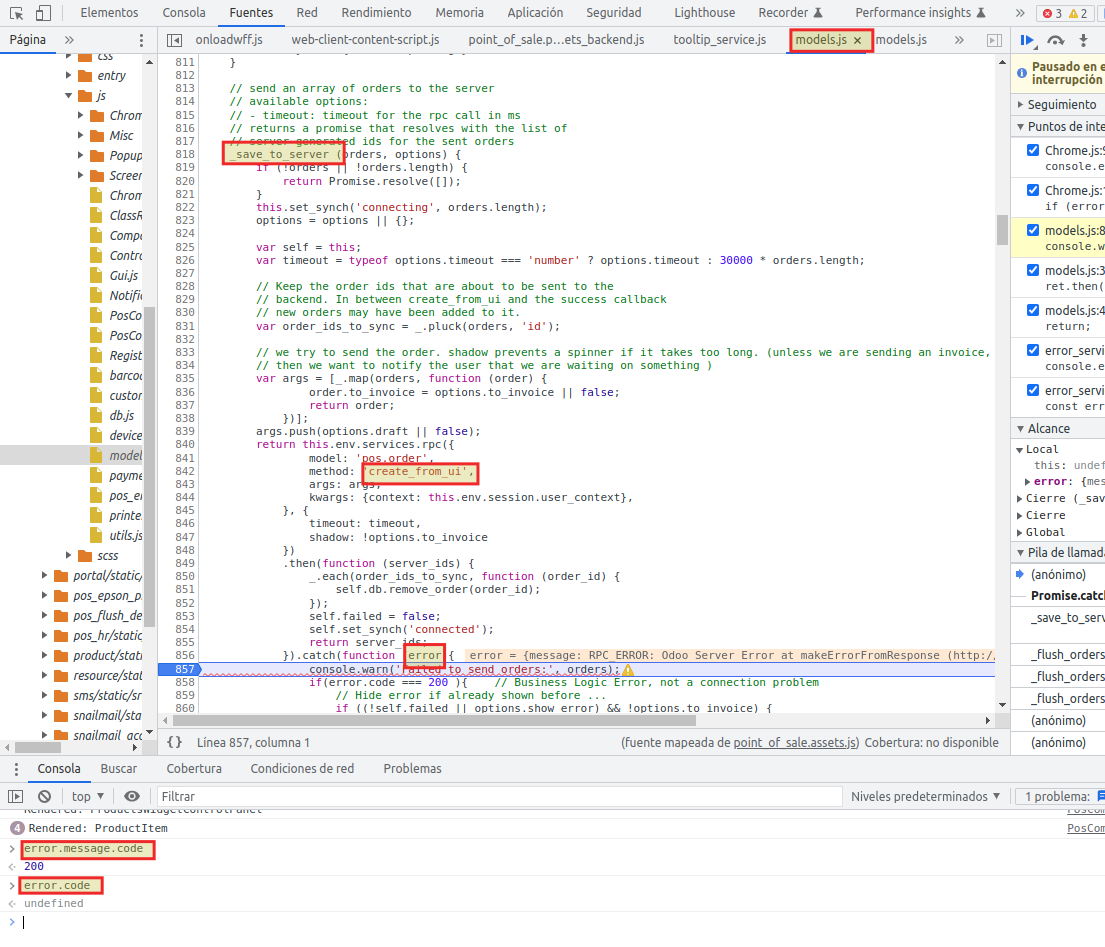Image resolution: width=1105 pixels, height=947 pixels.
Task: Collapse the js folder in the file tree
Action: [68, 95]
